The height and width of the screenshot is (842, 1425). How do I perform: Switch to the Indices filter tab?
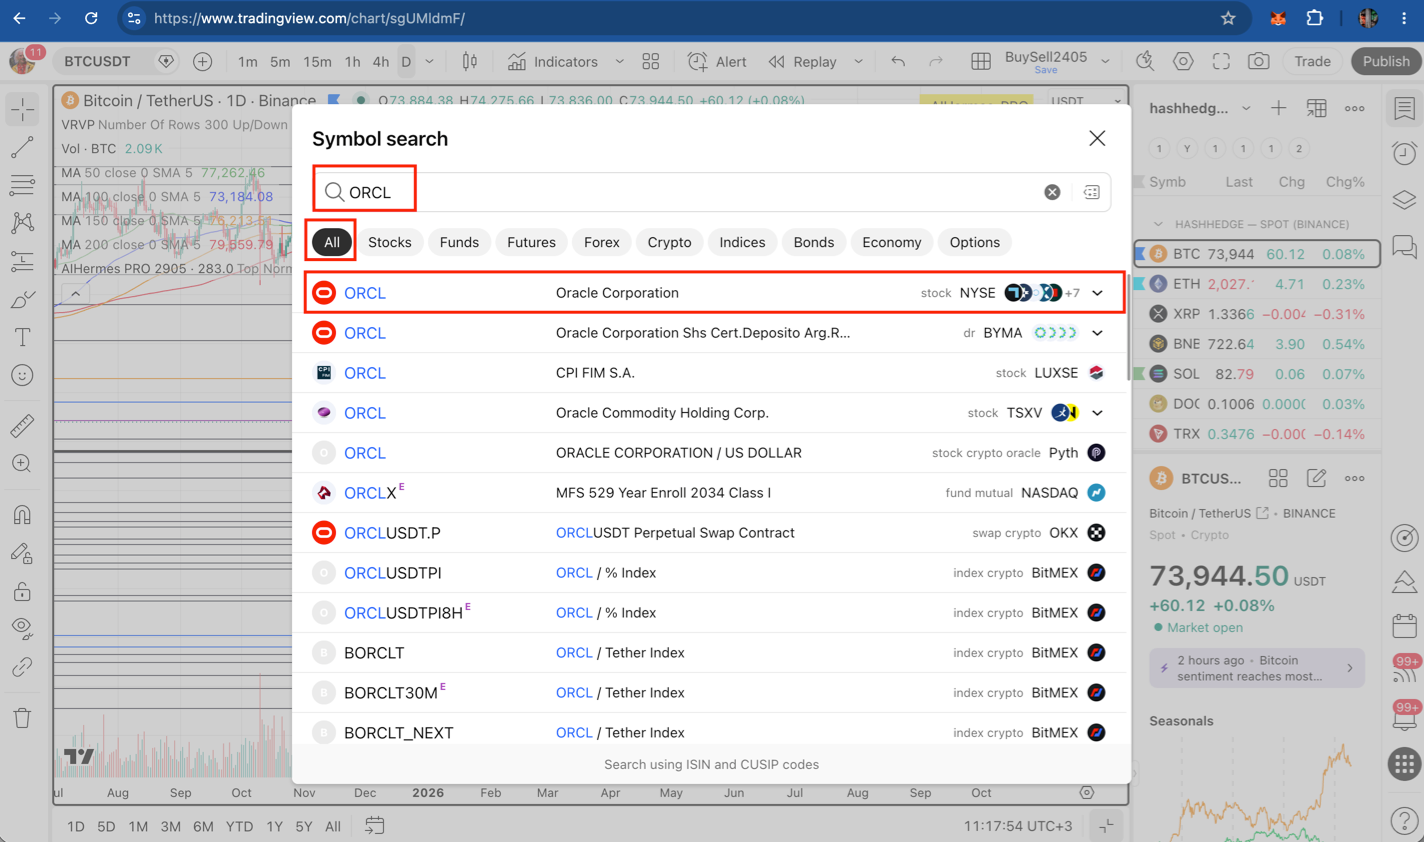tap(742, 242)
